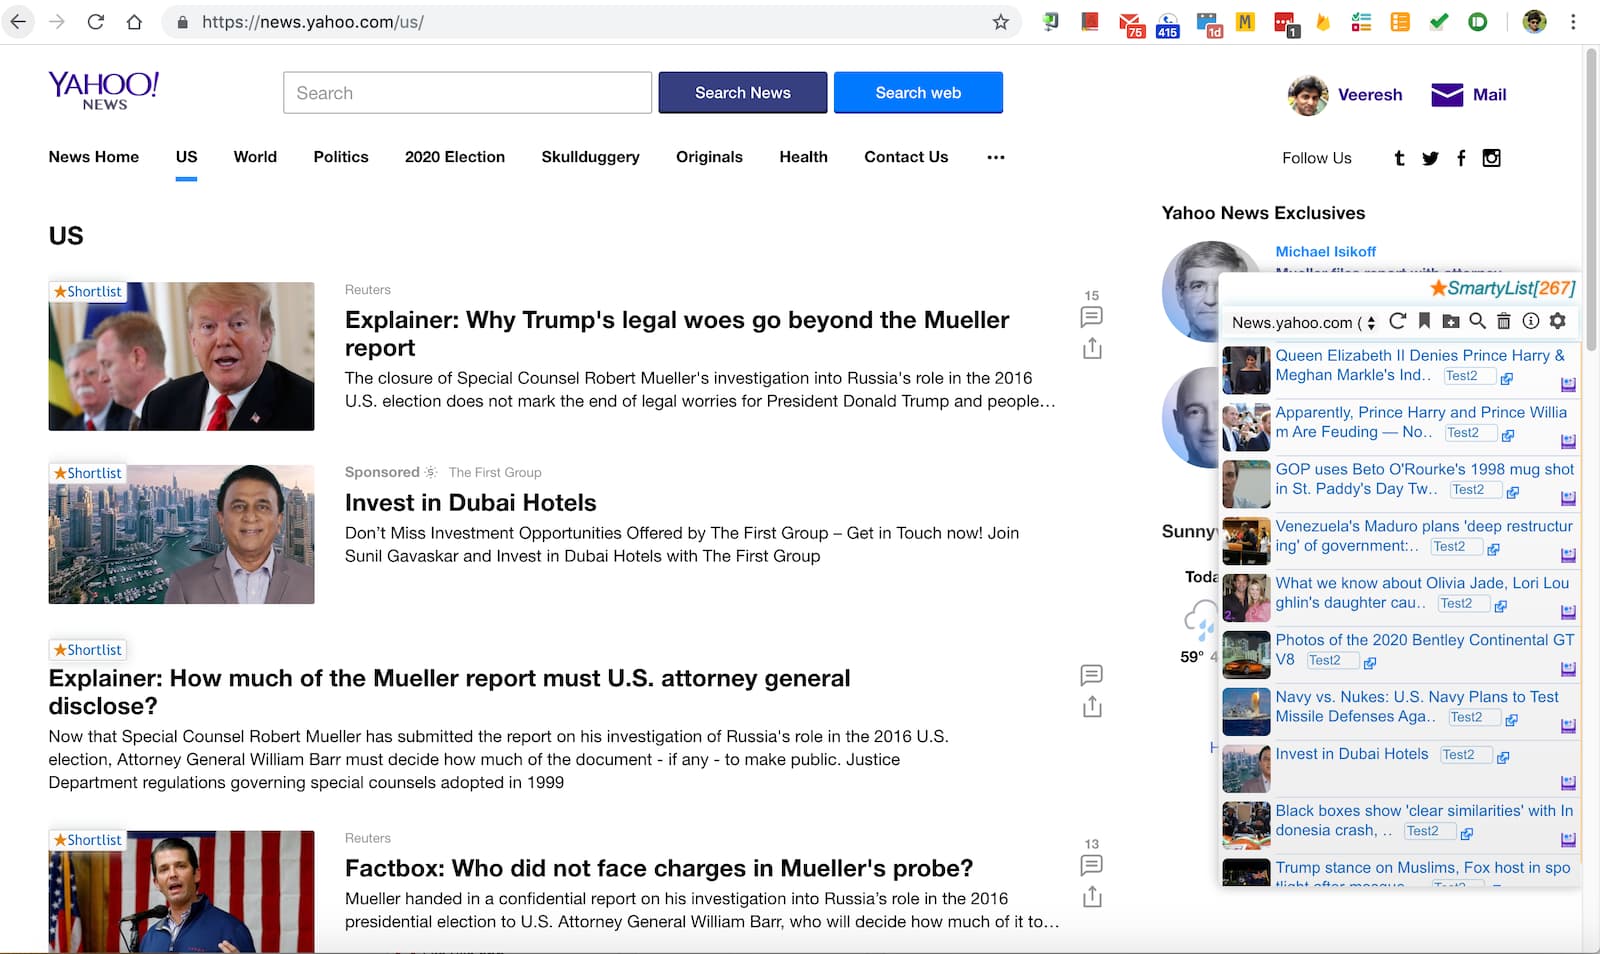
Task: Click the SmartyList info icon
Action: 1530,321
